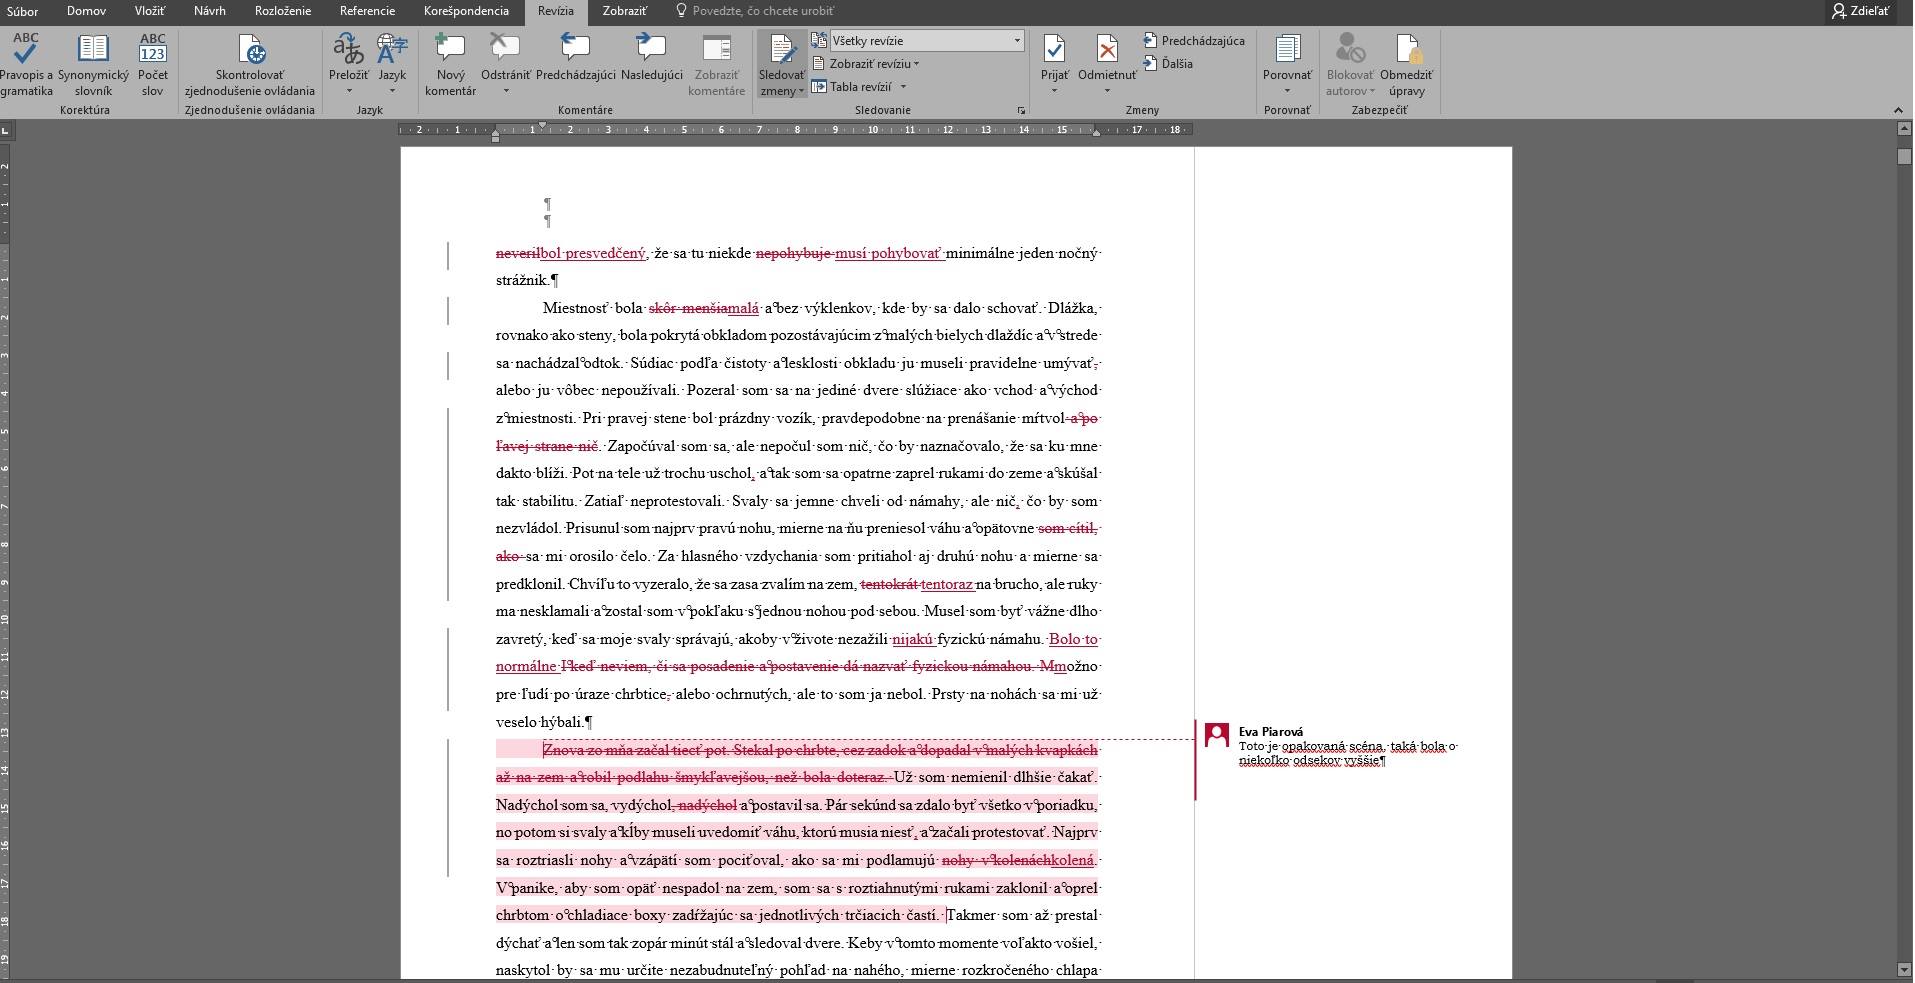Click tab selector at ruler corner

pos(6,130)
